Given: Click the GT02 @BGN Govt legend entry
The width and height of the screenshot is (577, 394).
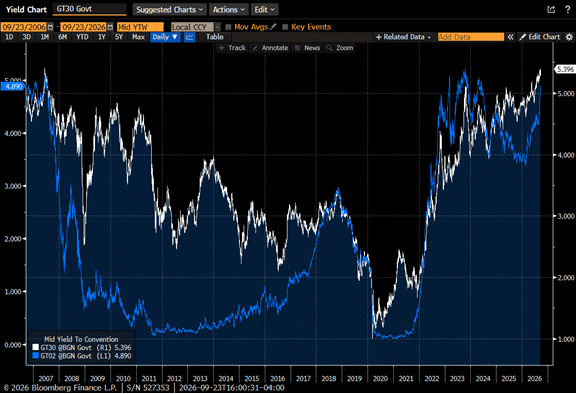Looking at the screenshot, I should click(82, 356).
